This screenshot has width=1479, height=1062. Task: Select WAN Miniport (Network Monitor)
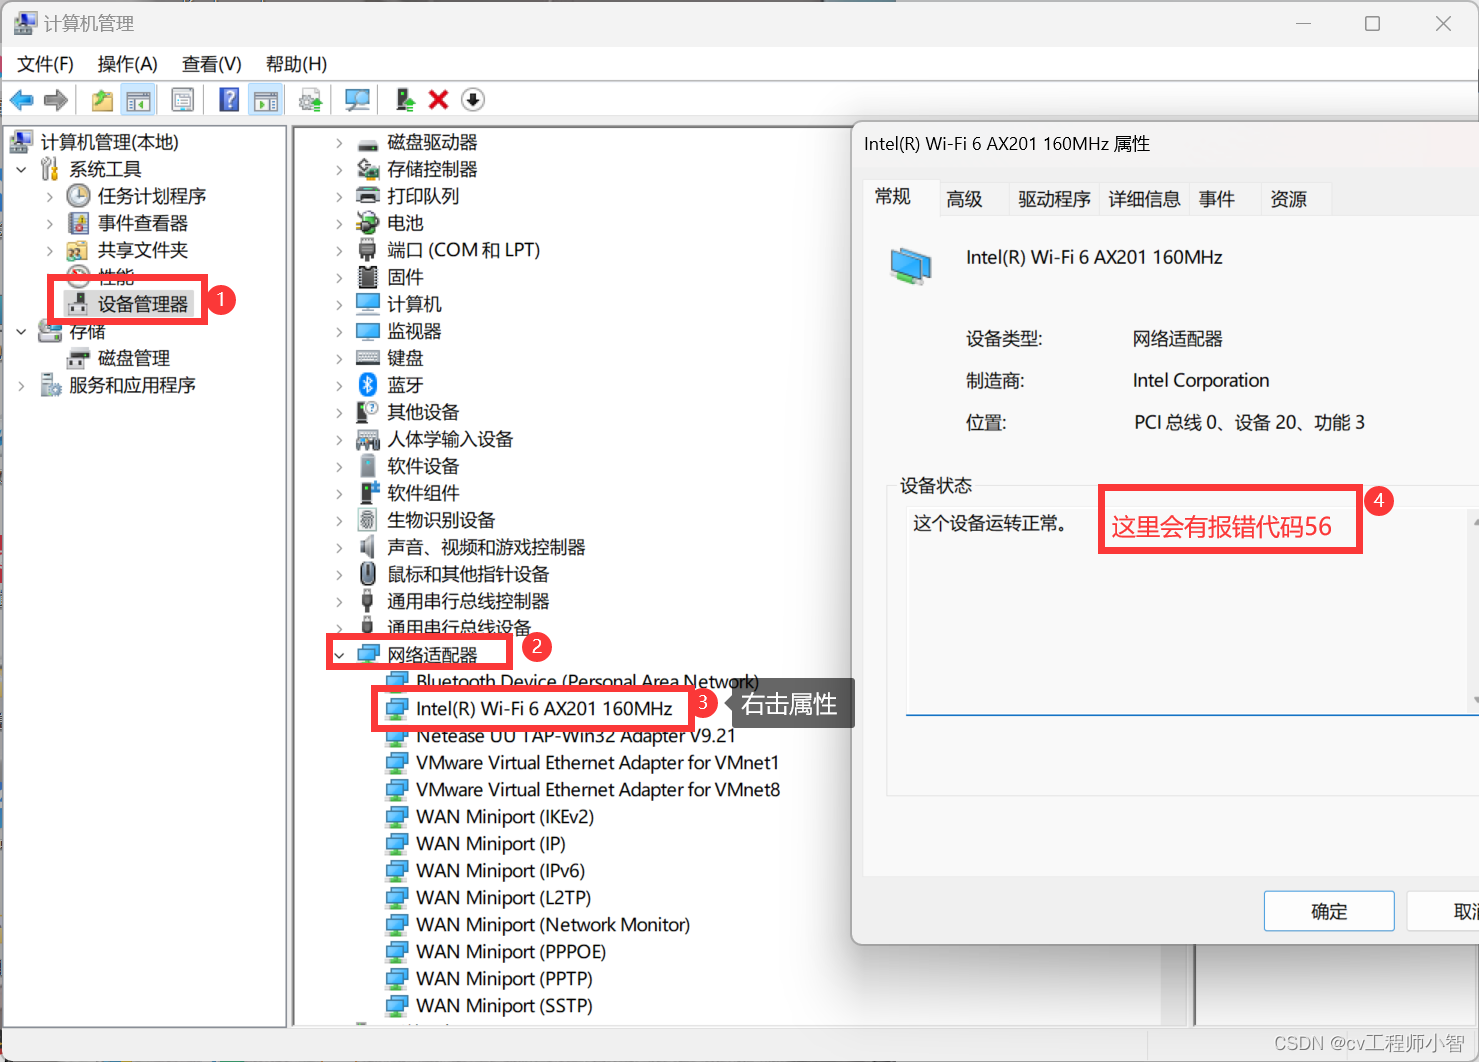click(553, 925)
